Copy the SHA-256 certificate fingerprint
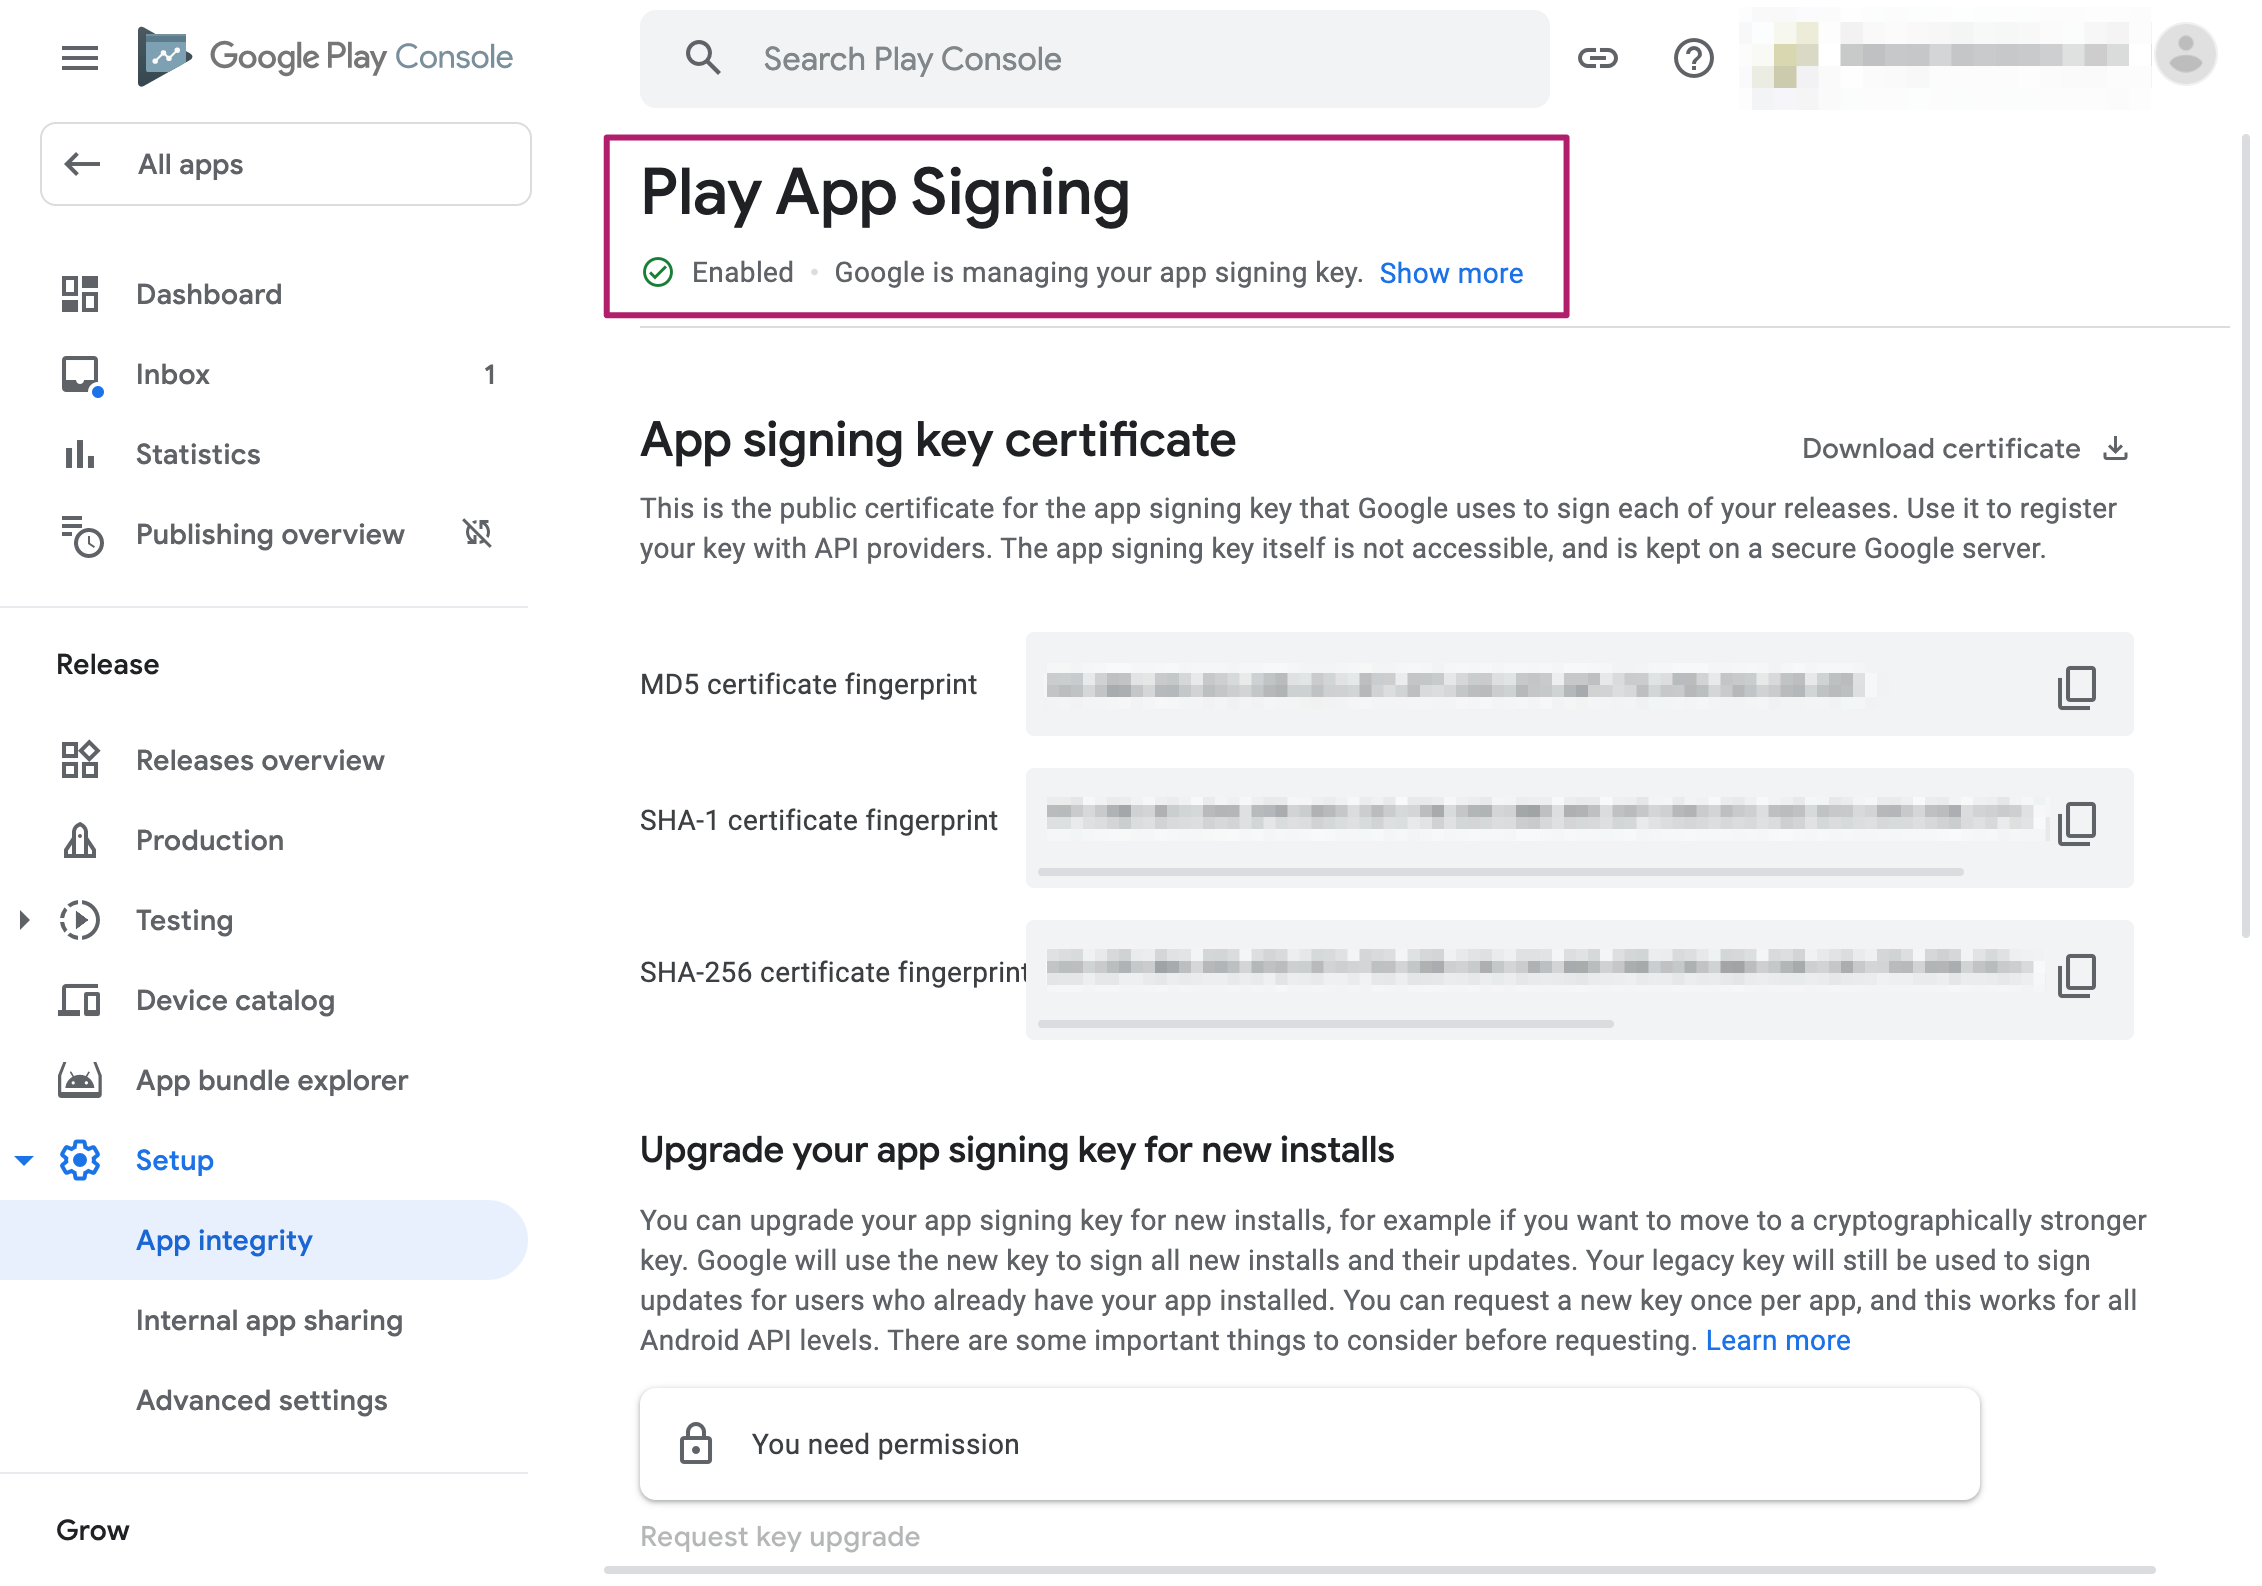This screenshot has height=1586, width=2262. 2076,977
